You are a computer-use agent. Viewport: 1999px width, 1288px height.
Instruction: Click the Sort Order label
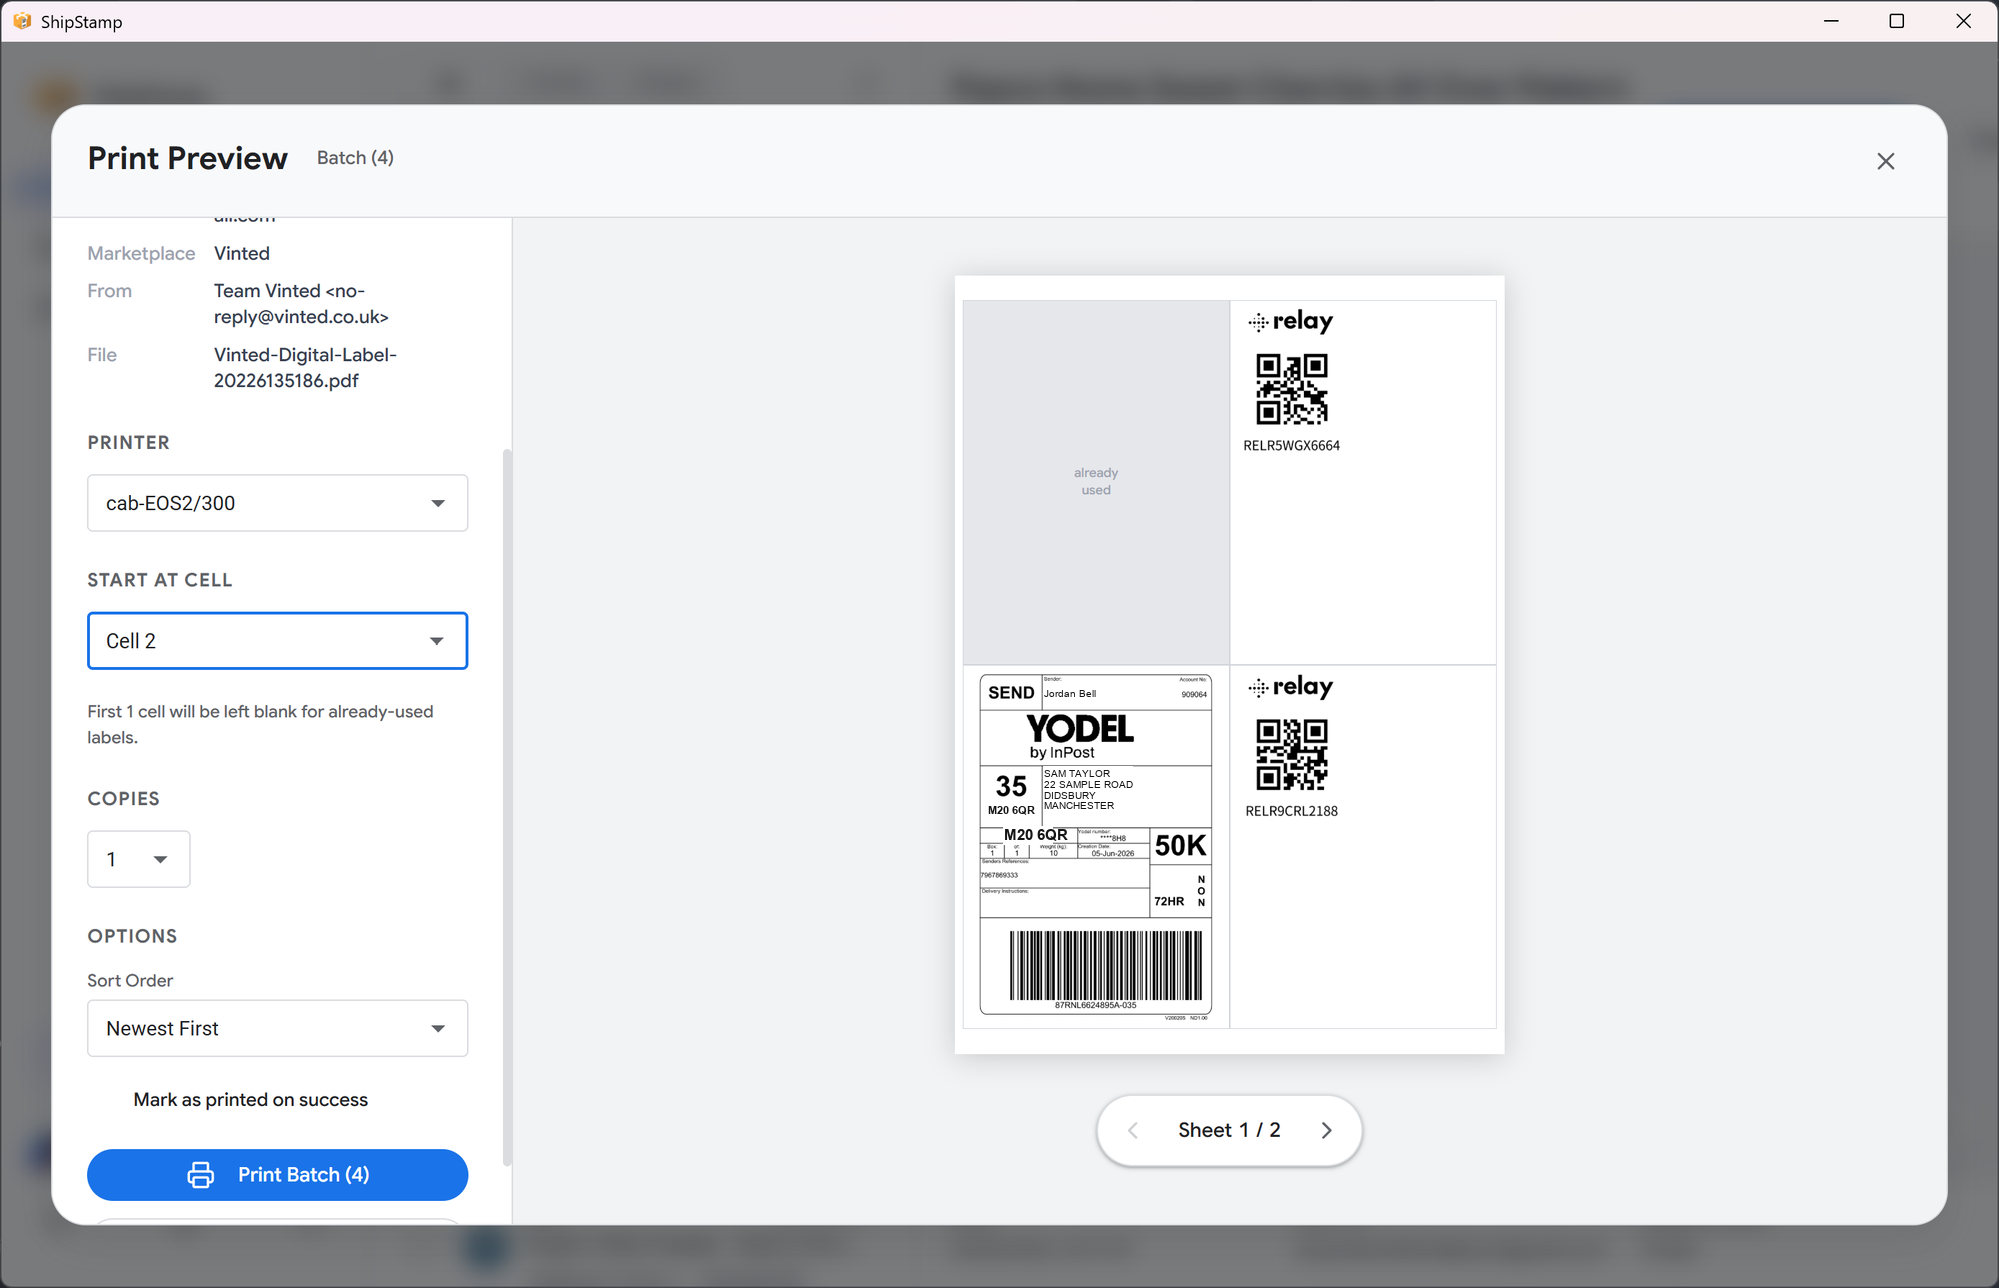pos(130,980)
